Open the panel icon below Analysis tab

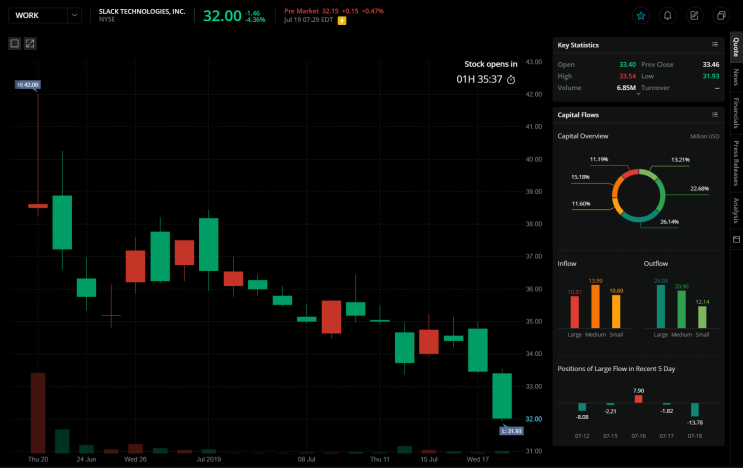(736, 239)
